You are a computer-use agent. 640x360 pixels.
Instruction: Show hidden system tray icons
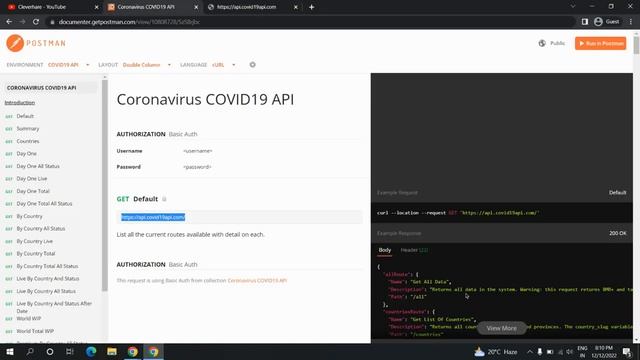pyautogui.click(x=529, y=351)
